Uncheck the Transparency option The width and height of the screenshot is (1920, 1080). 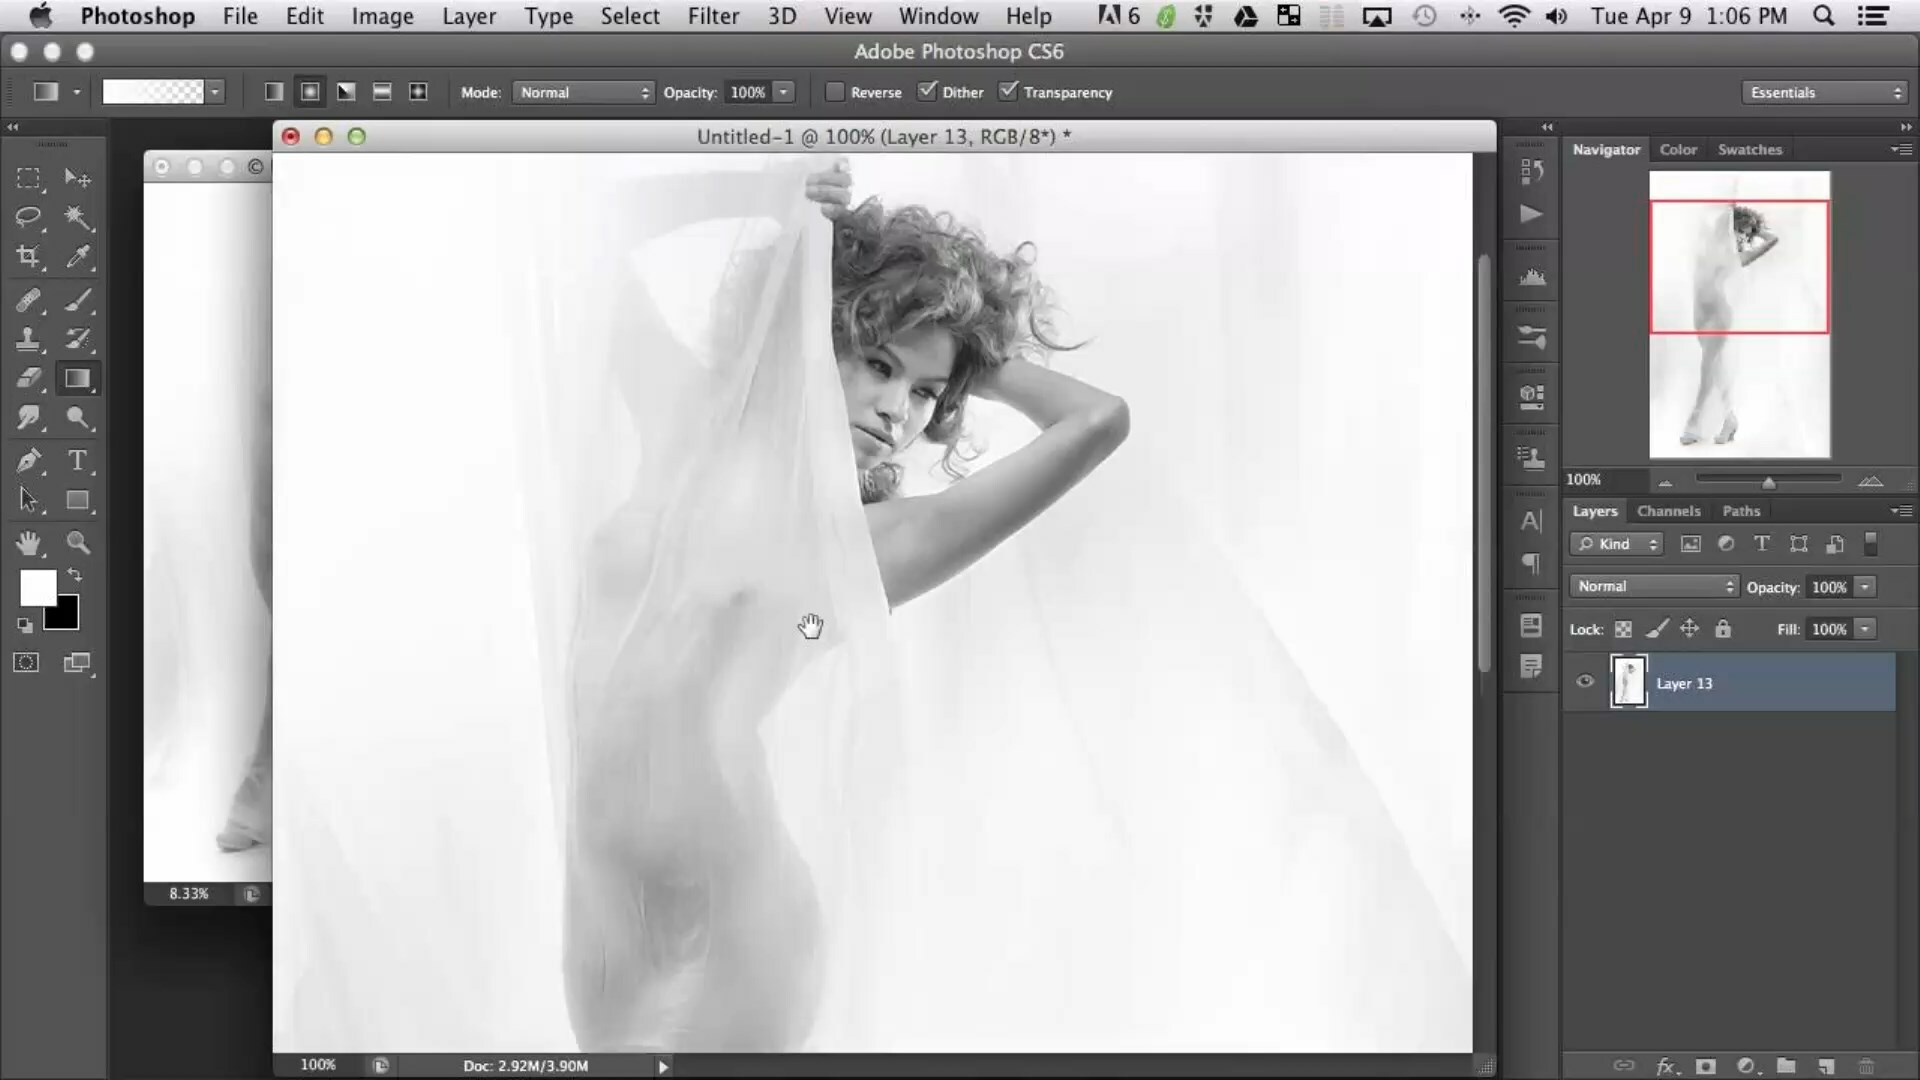(1008, 91)
